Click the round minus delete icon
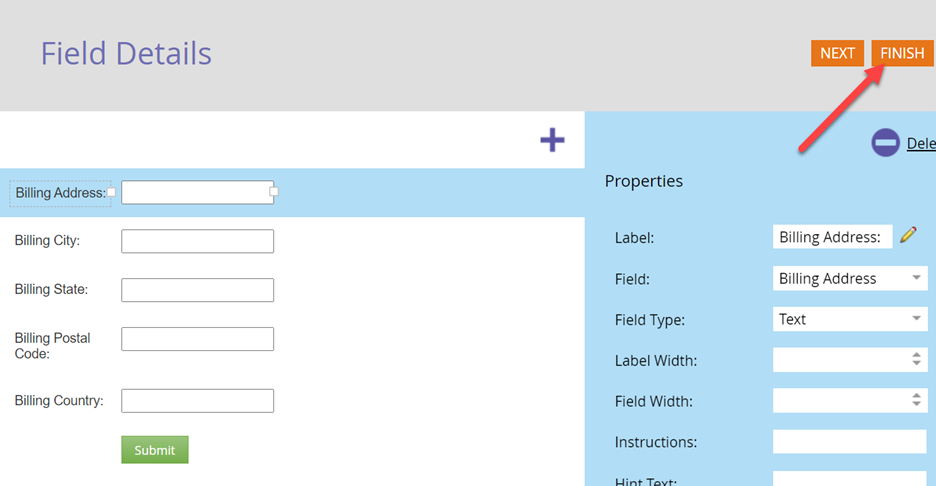 click(885, 143)
